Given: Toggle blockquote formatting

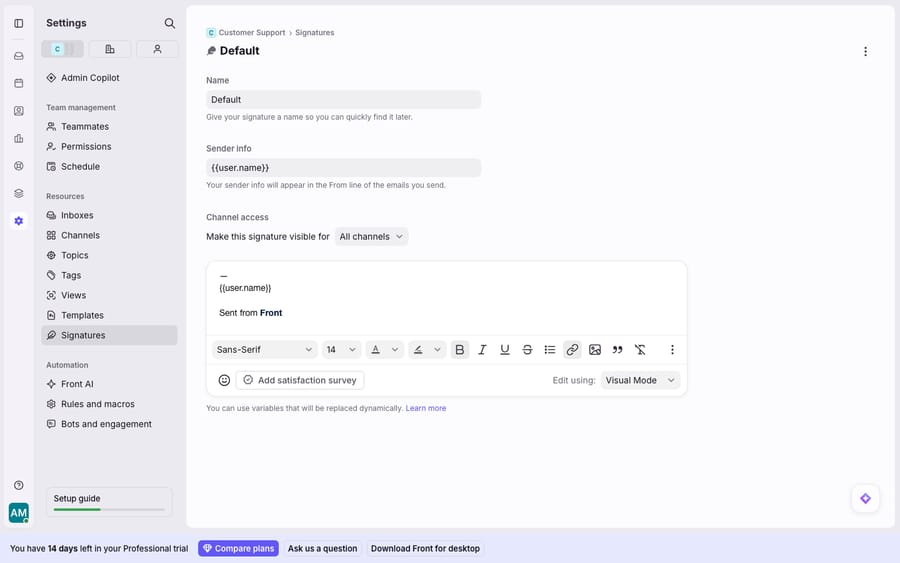Looking at the screenshot, I should 617,350.
